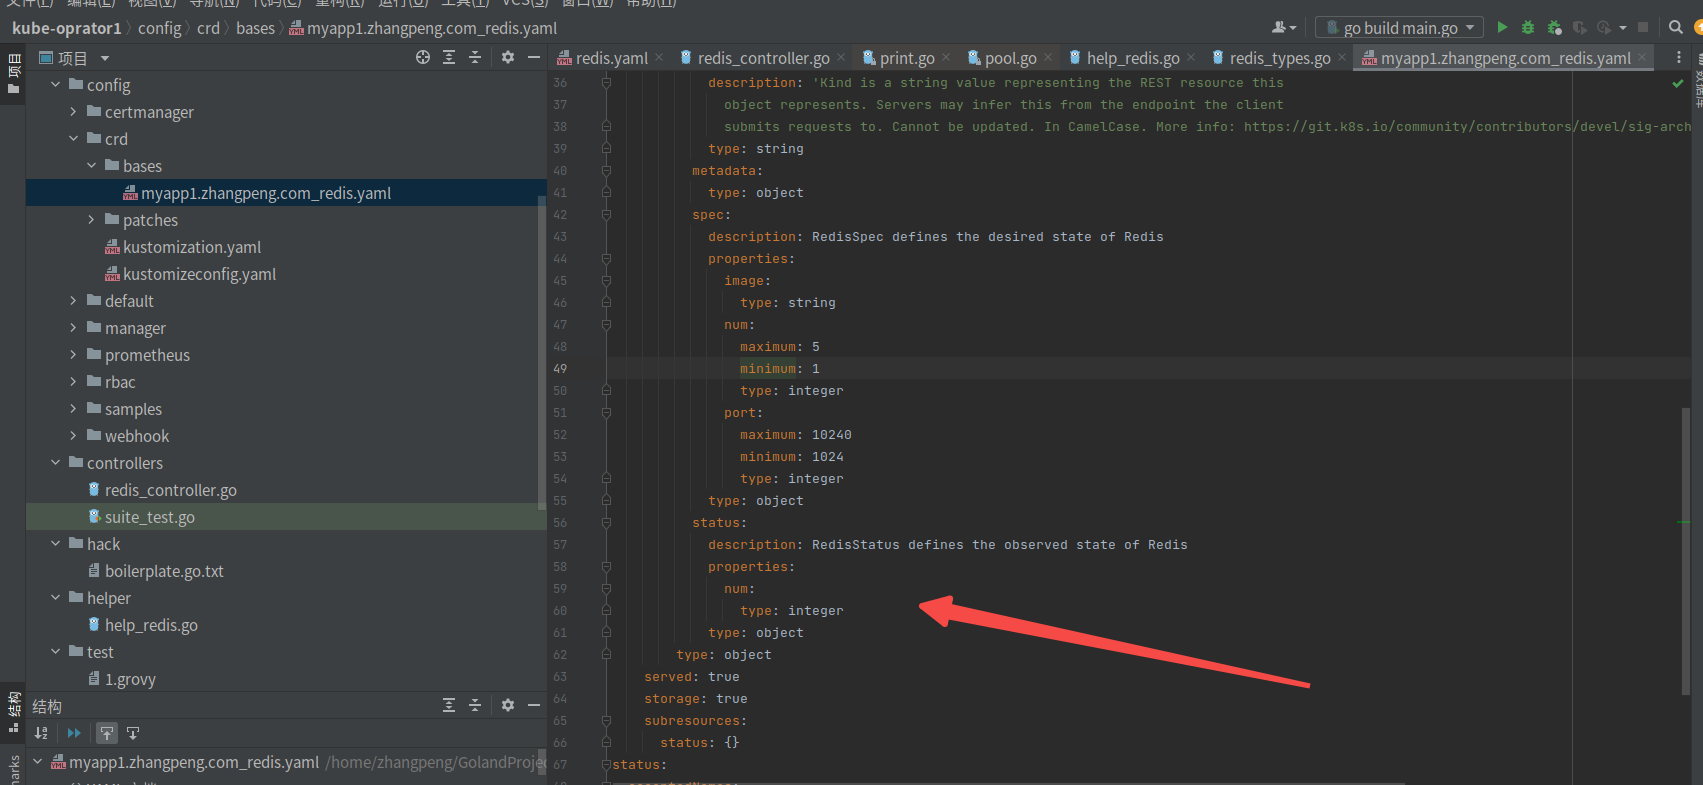1703x785 pixels.
Task: Fold the port block at line 51
Action: pos(606,413)
